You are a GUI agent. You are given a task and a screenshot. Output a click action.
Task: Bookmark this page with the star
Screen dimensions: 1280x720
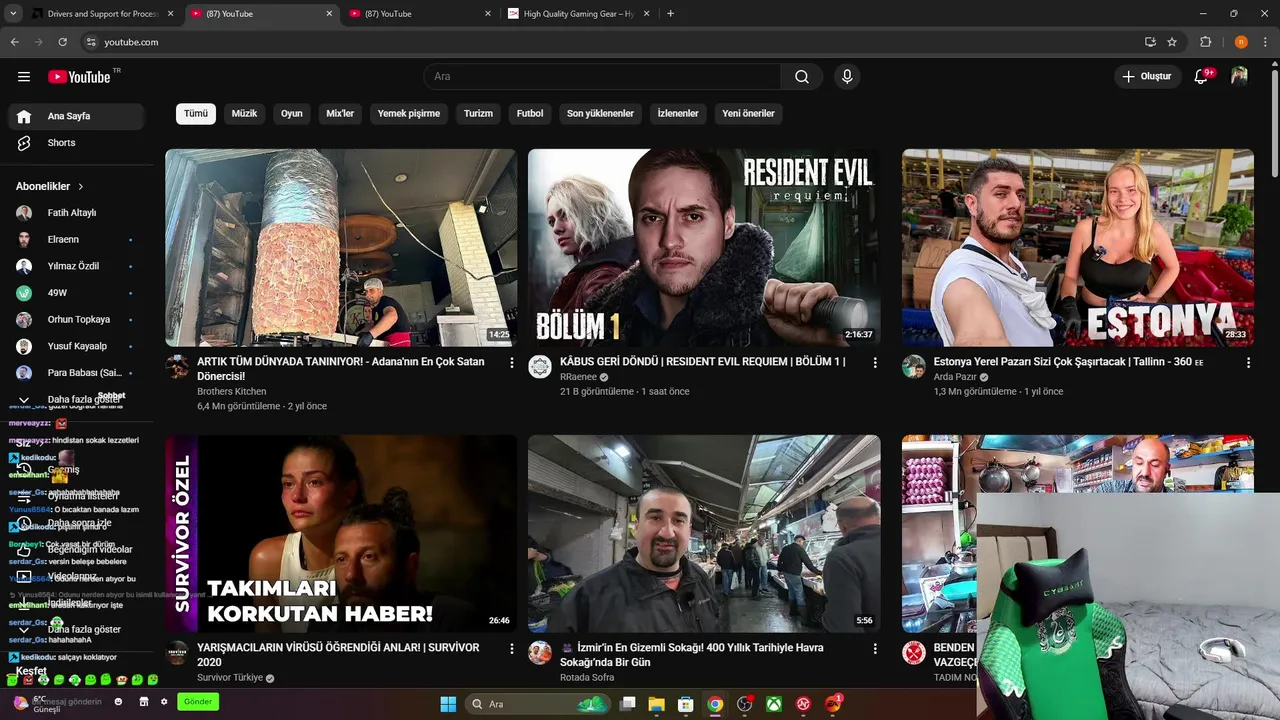pyautogui.click(x=1172, y=42)
